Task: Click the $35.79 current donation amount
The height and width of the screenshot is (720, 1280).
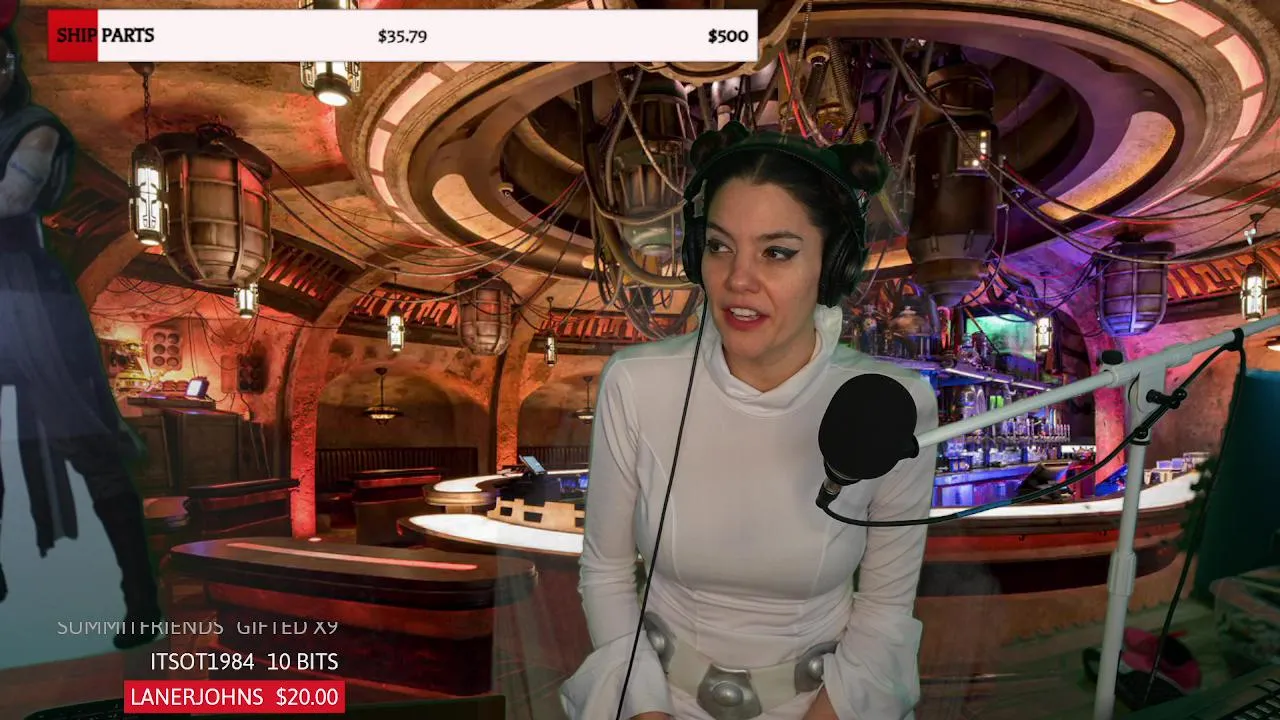Action: pyautogui.click(x=402, y=36)
